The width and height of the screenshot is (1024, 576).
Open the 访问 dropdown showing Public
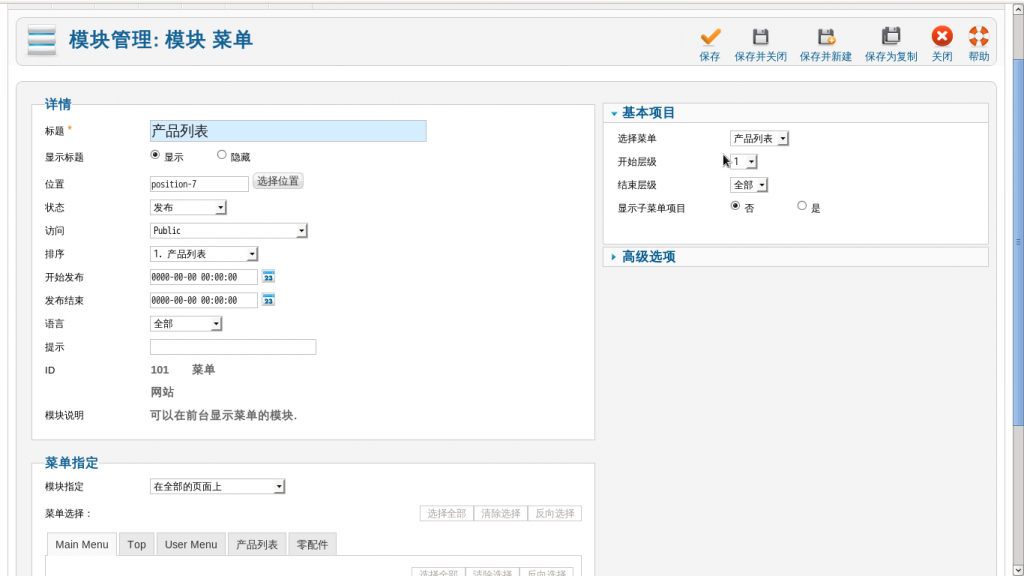pyautogui.click(x=228, y=231)
